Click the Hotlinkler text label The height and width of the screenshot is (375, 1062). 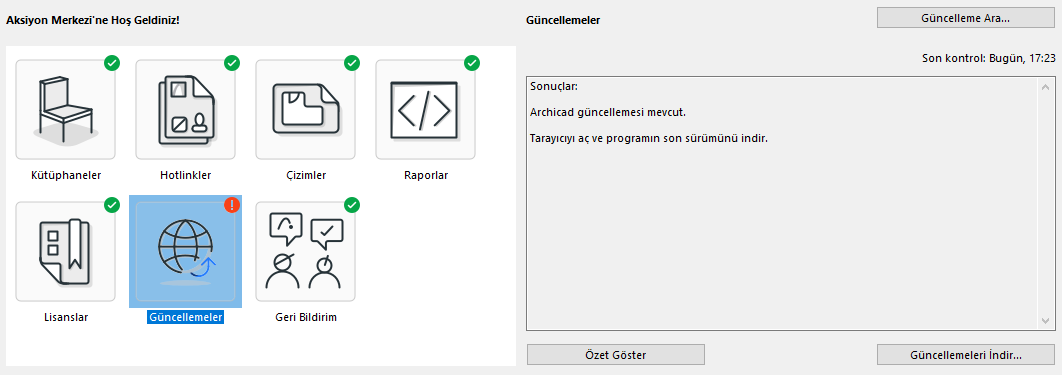pyautogui.click(x=186, y=175)
